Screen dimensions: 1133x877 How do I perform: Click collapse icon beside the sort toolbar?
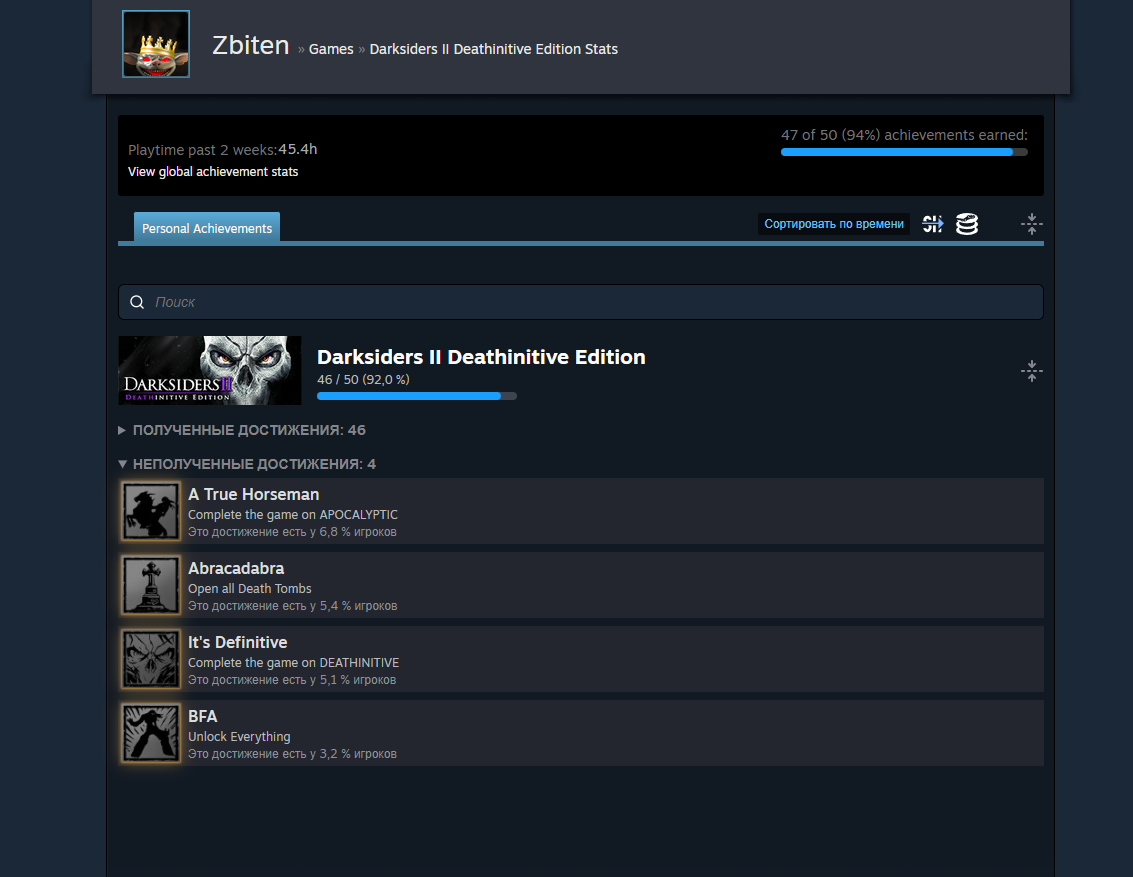pos(1032,224)
